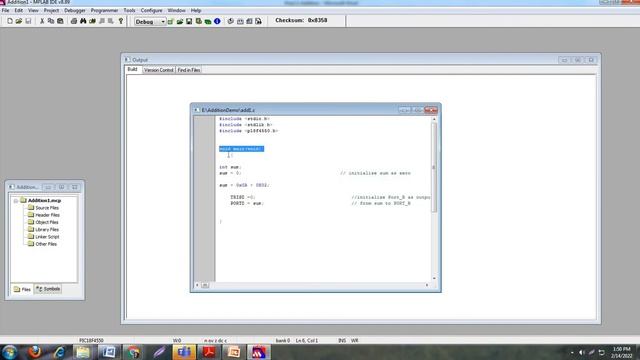
Task: Open the Window menu
Action: (x=176, y=10)
